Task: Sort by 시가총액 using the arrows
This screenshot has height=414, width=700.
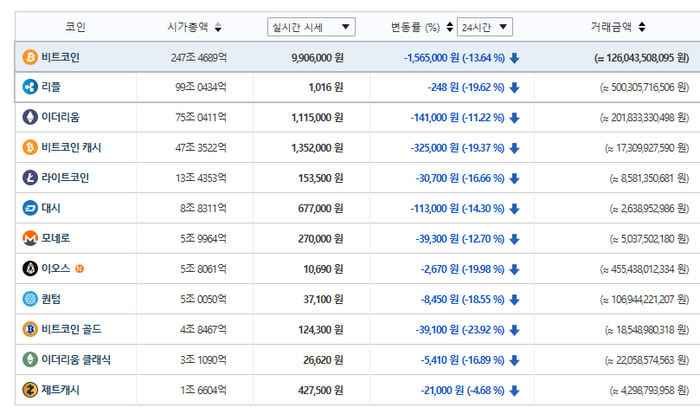Action: [x=218, y=27]
